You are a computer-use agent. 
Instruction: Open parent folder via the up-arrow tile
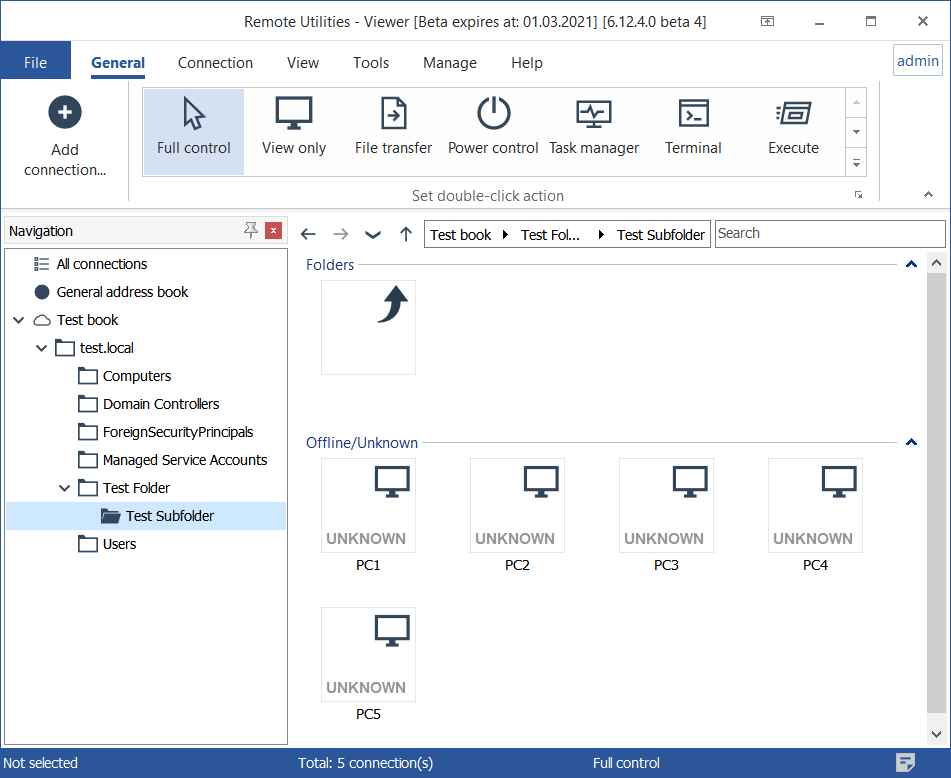368,327
